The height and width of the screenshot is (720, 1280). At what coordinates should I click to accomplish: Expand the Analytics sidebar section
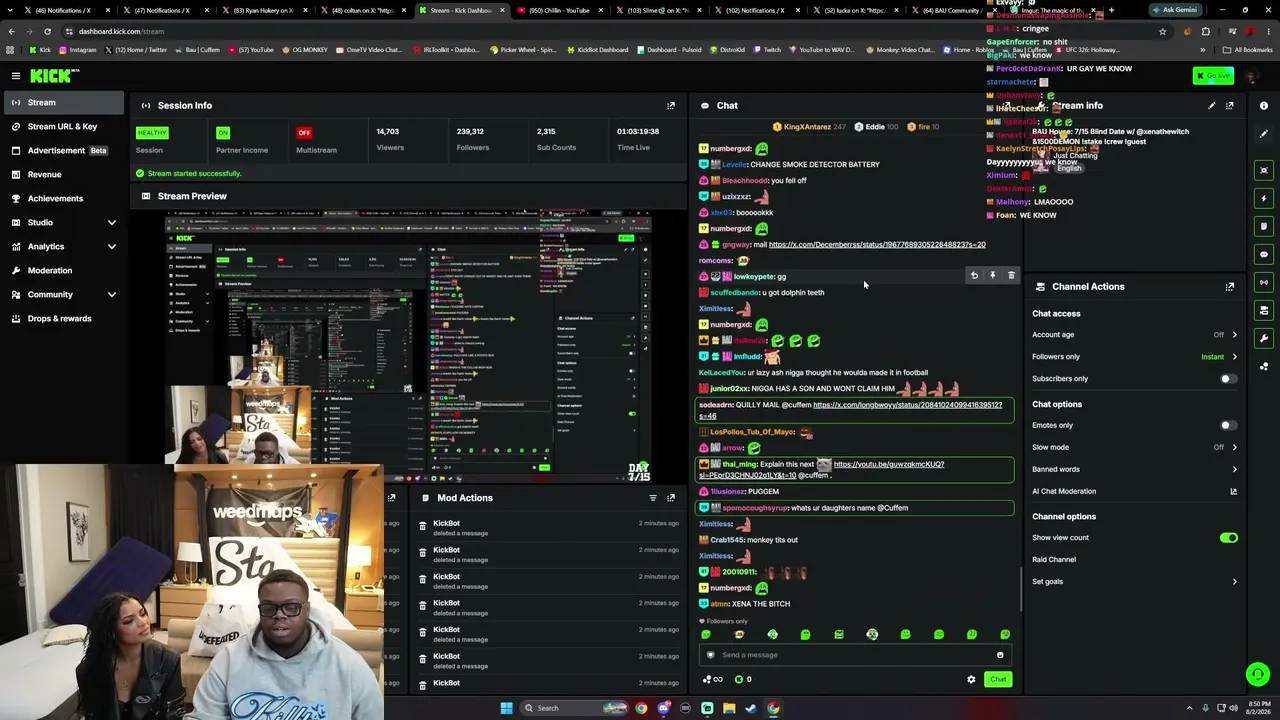tap(111, 246)
